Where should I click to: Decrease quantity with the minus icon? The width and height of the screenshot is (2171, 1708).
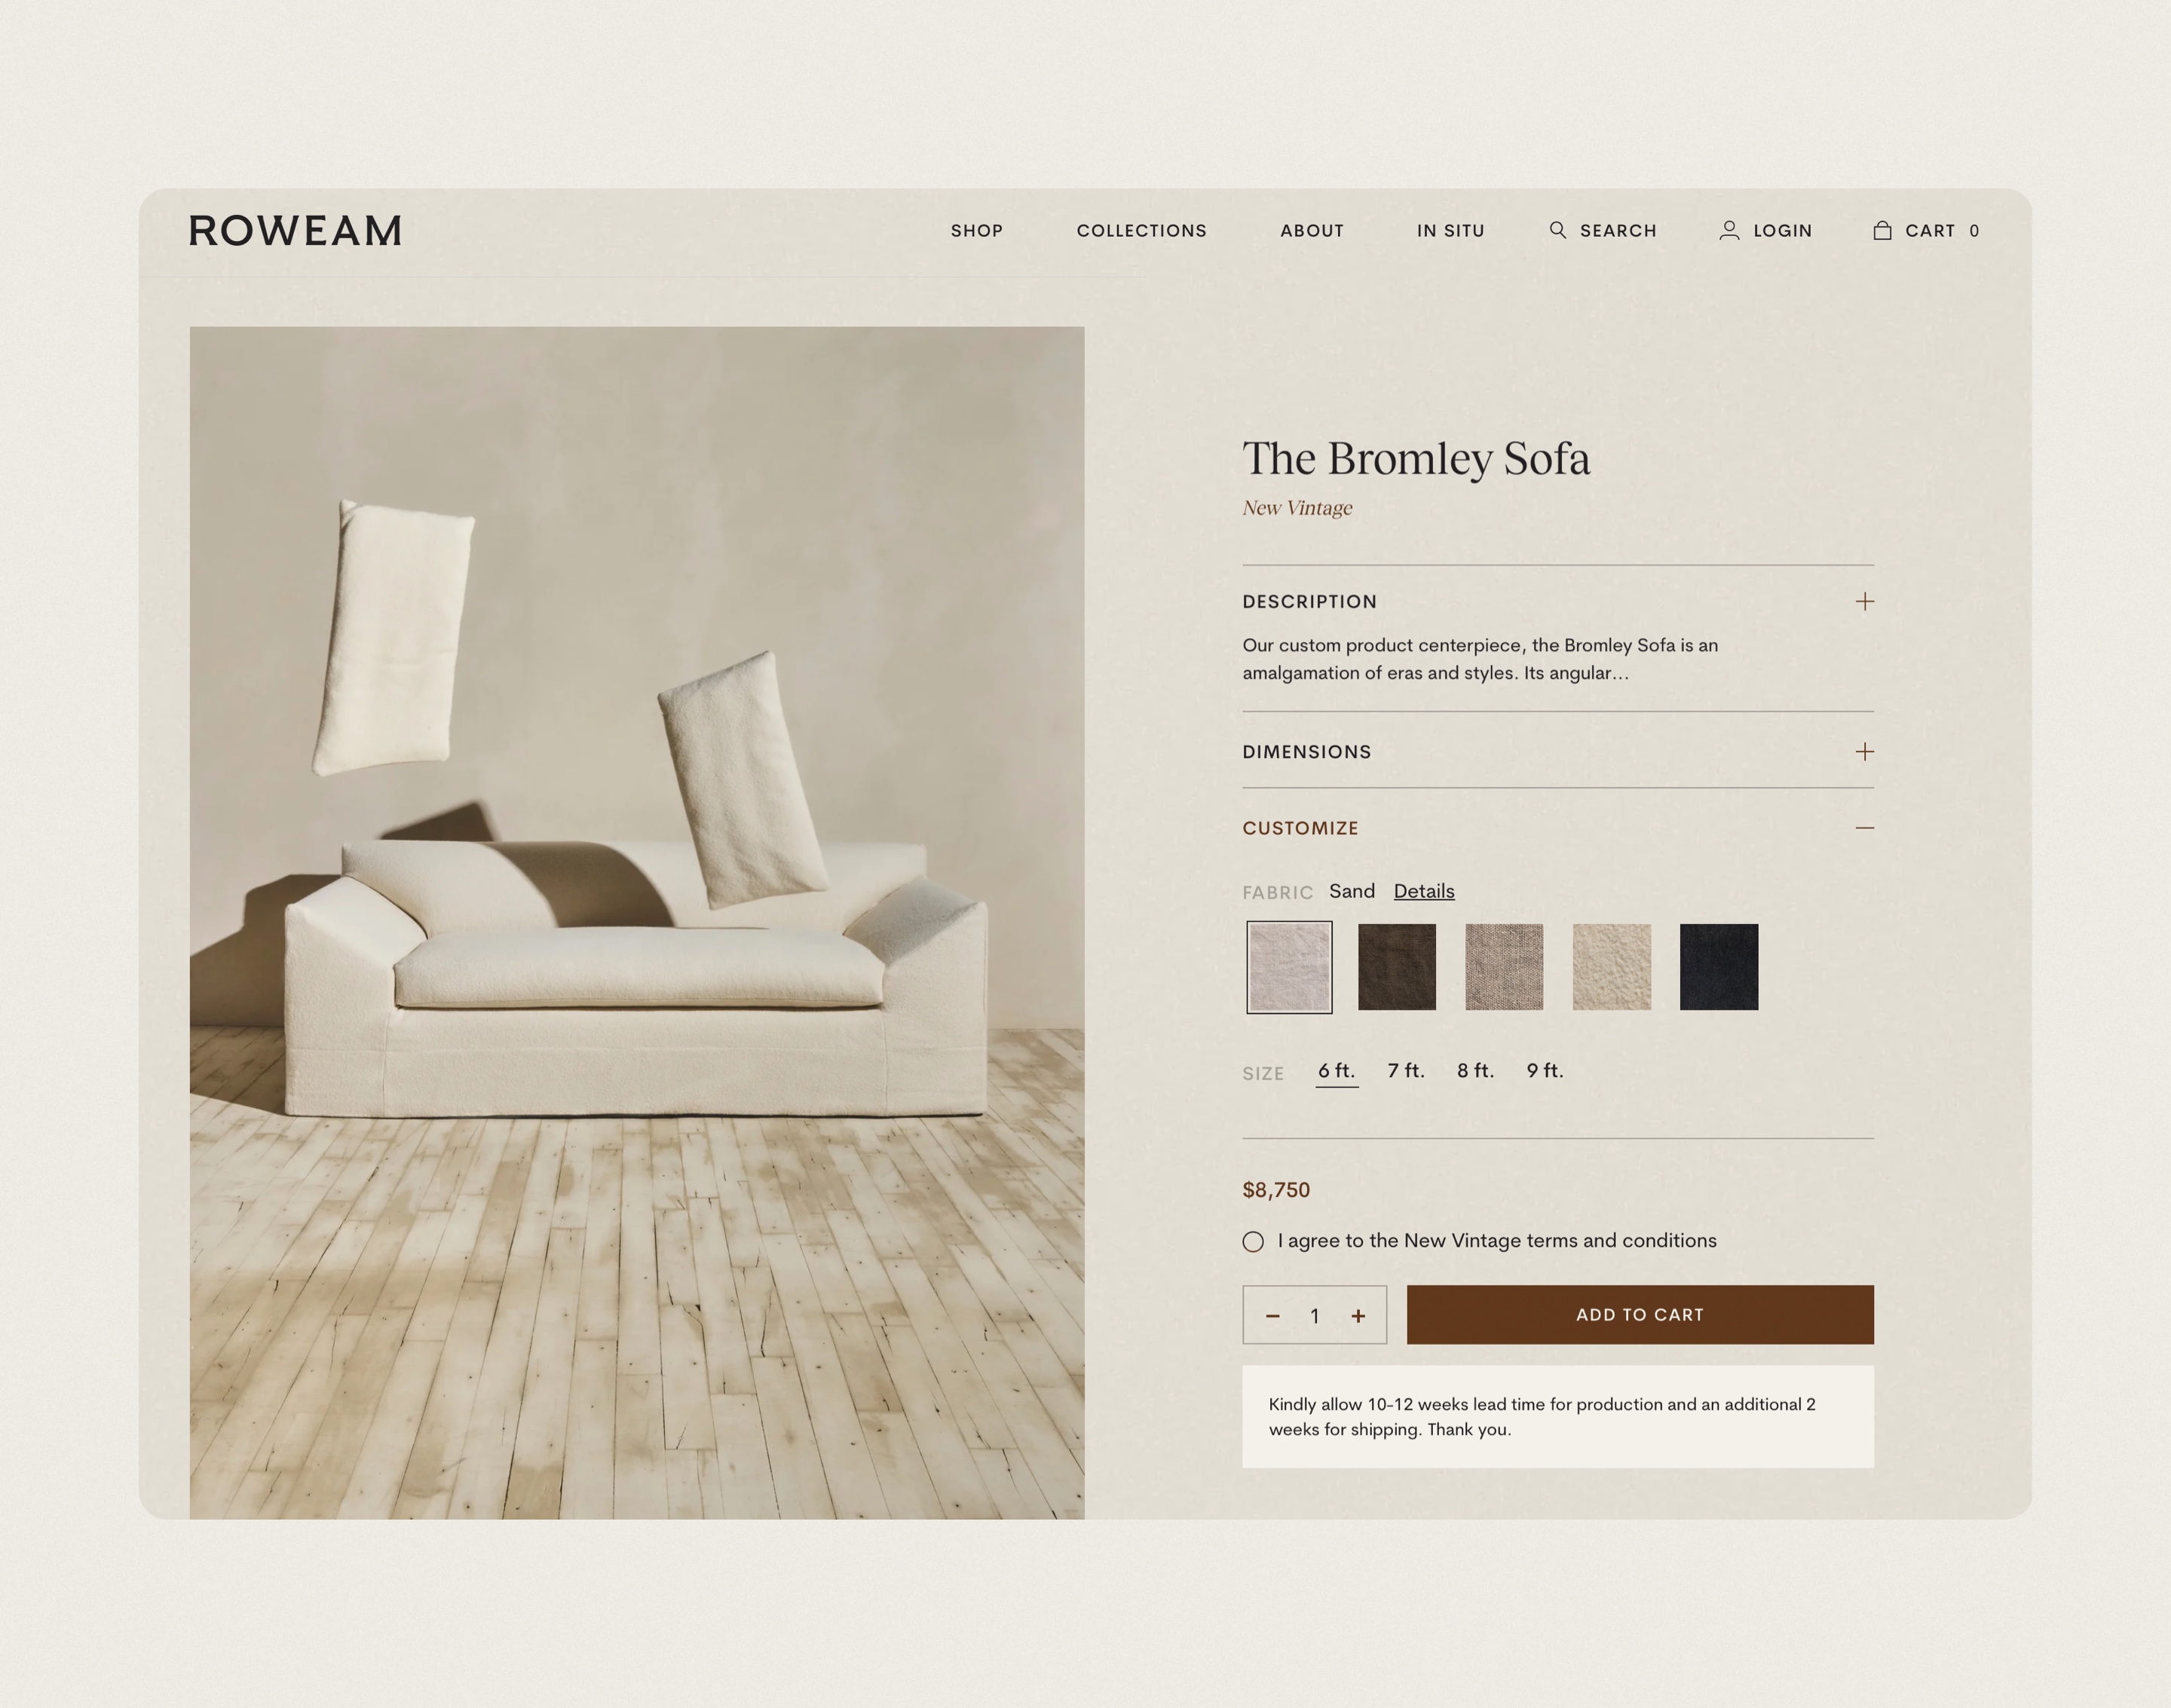point(1272,1316)
